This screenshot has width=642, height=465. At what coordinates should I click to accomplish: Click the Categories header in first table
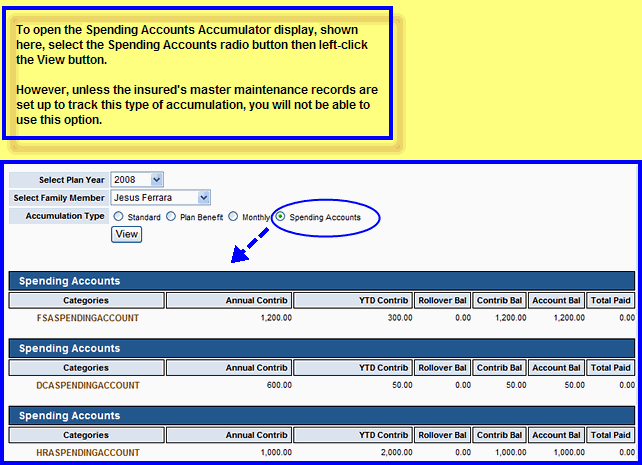pos(85,300)
